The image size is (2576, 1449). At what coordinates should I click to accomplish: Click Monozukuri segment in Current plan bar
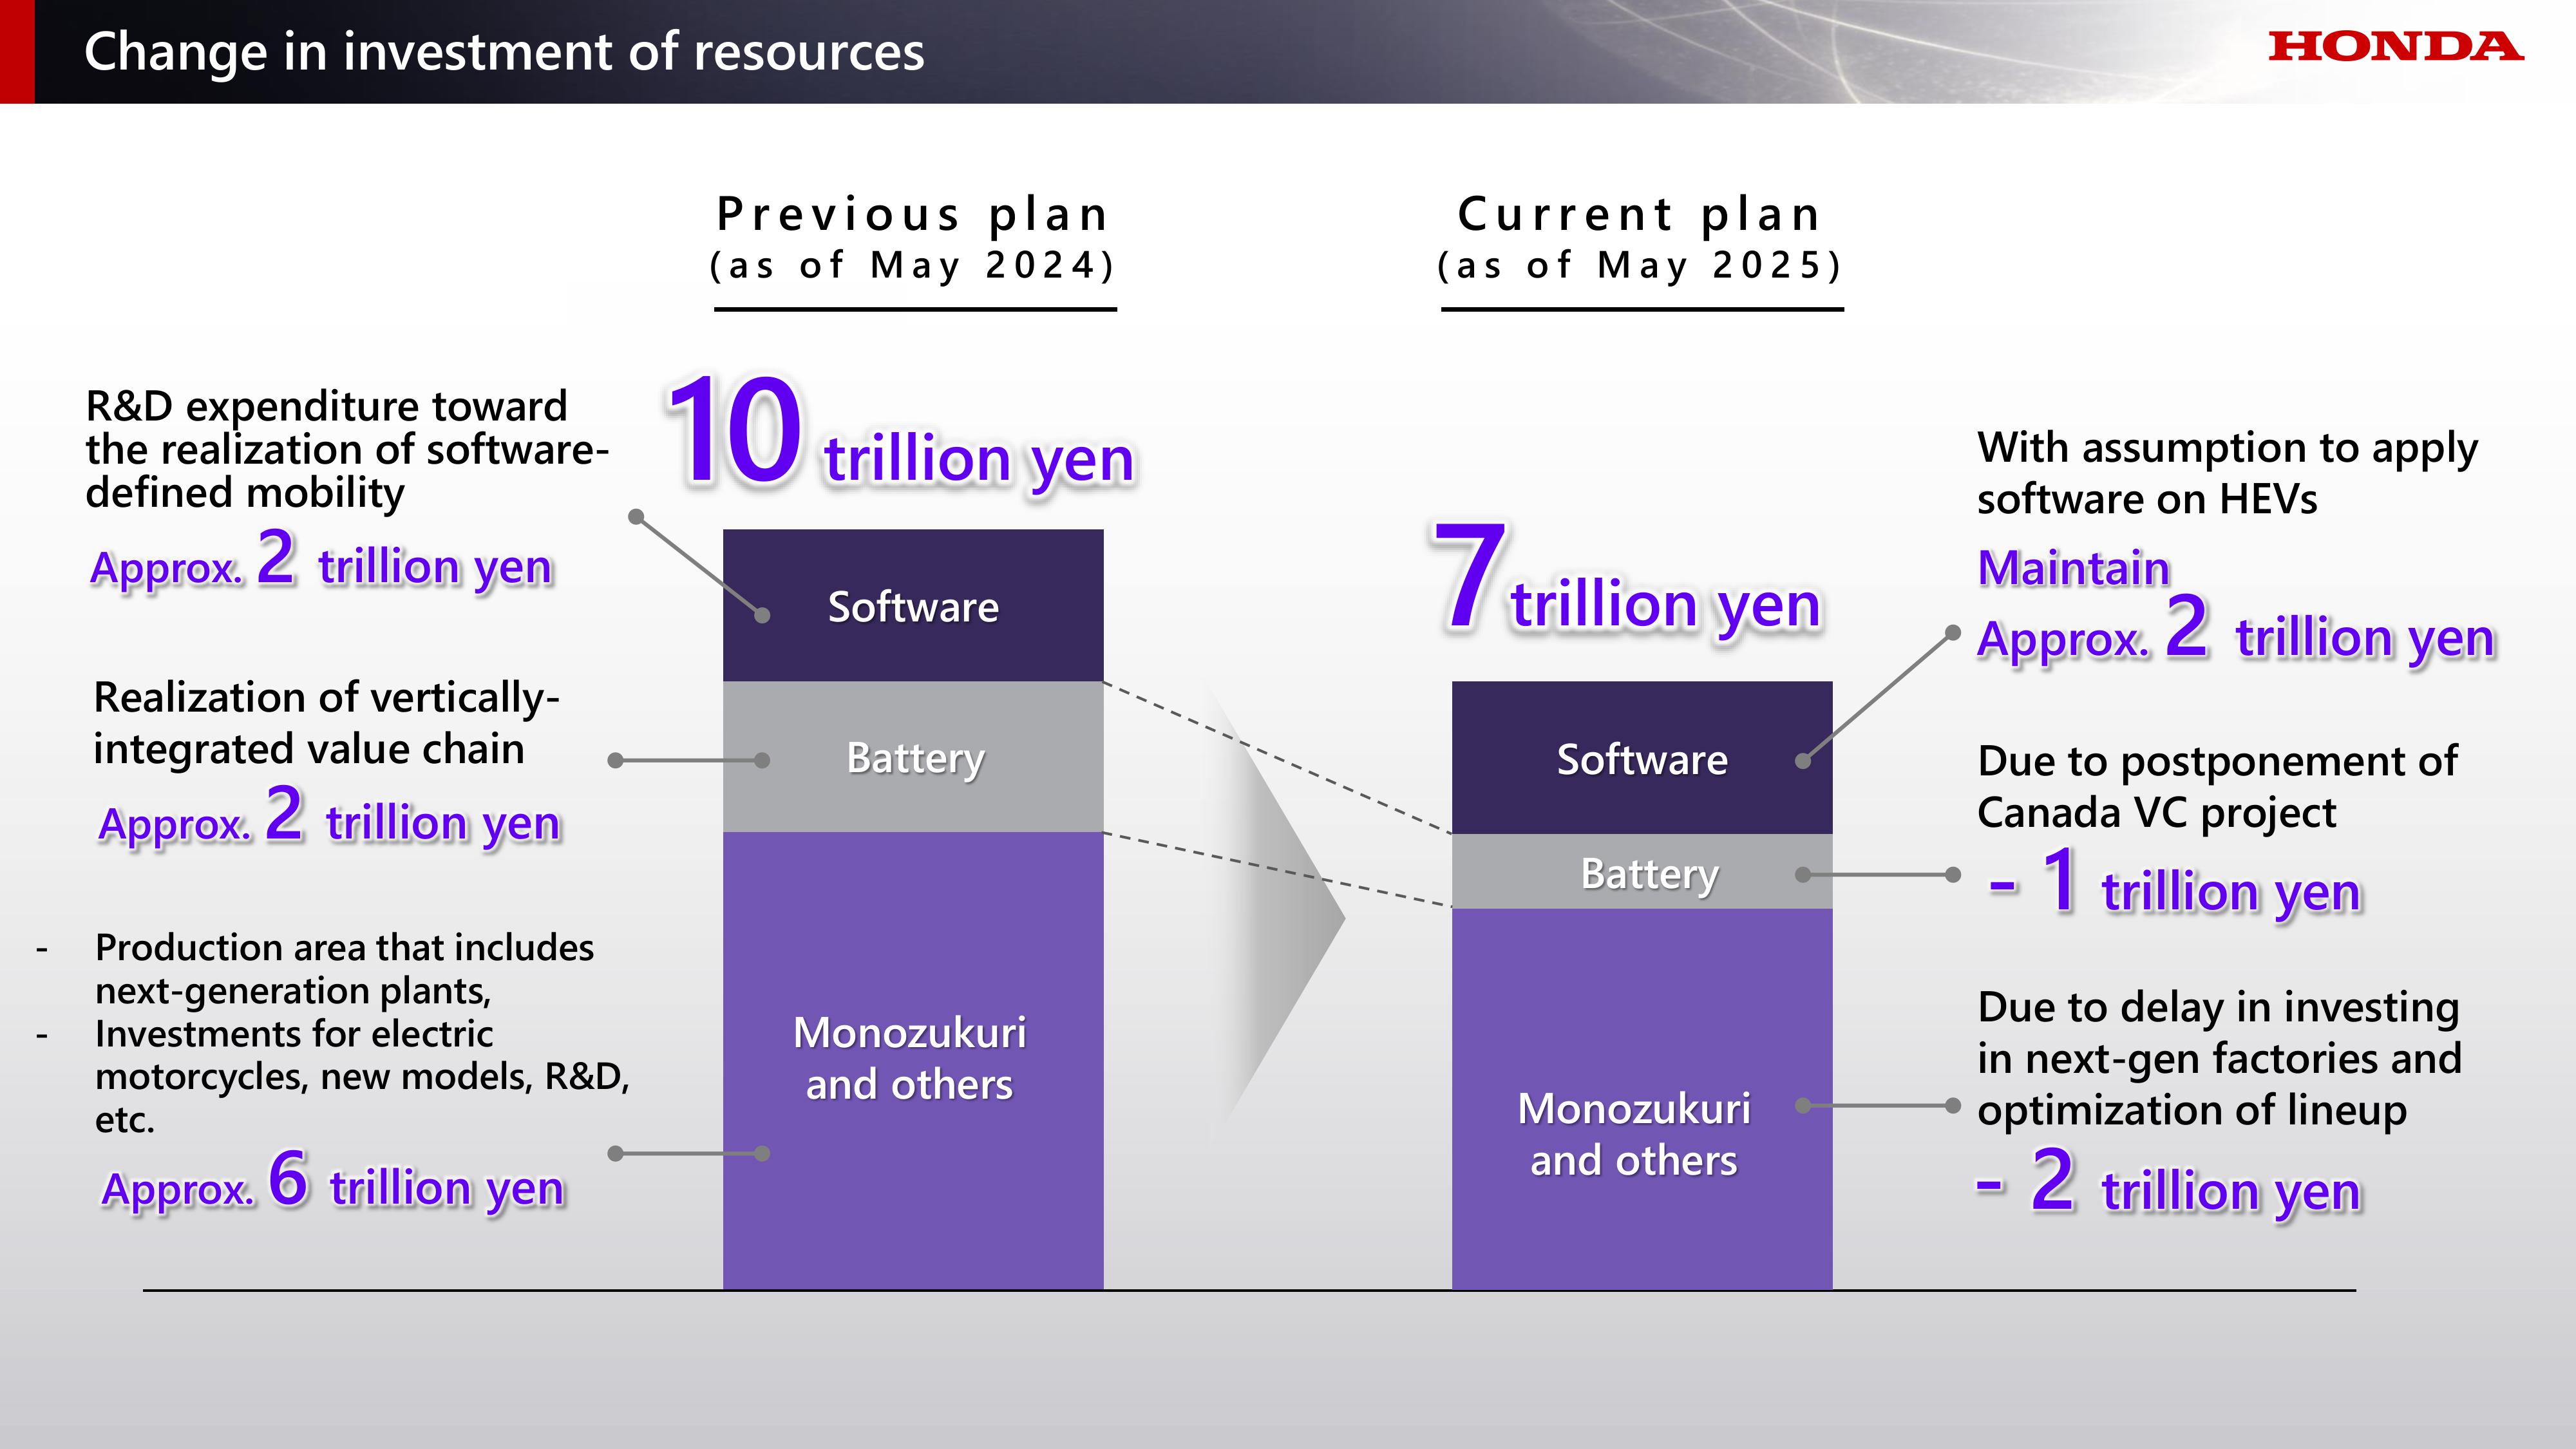1634,1134
